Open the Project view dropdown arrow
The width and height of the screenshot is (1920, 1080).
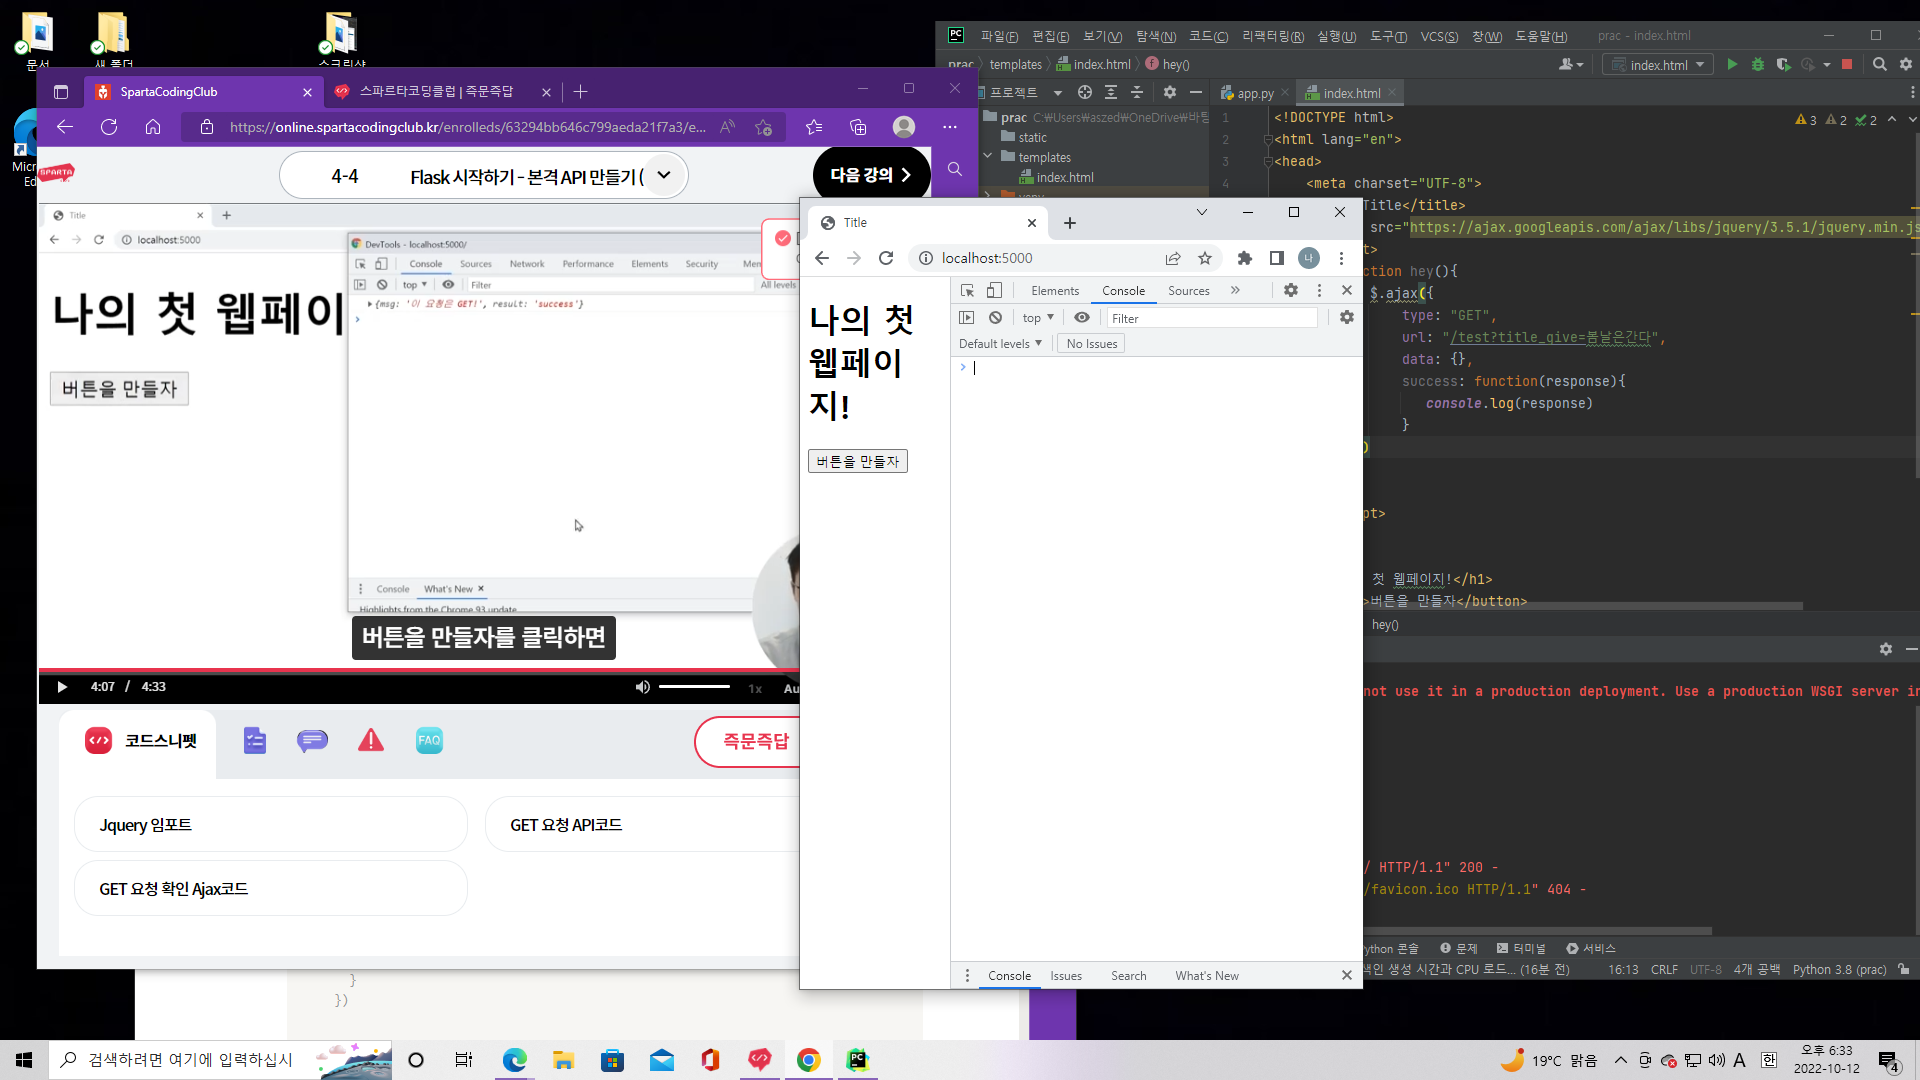click(1057, 93)
